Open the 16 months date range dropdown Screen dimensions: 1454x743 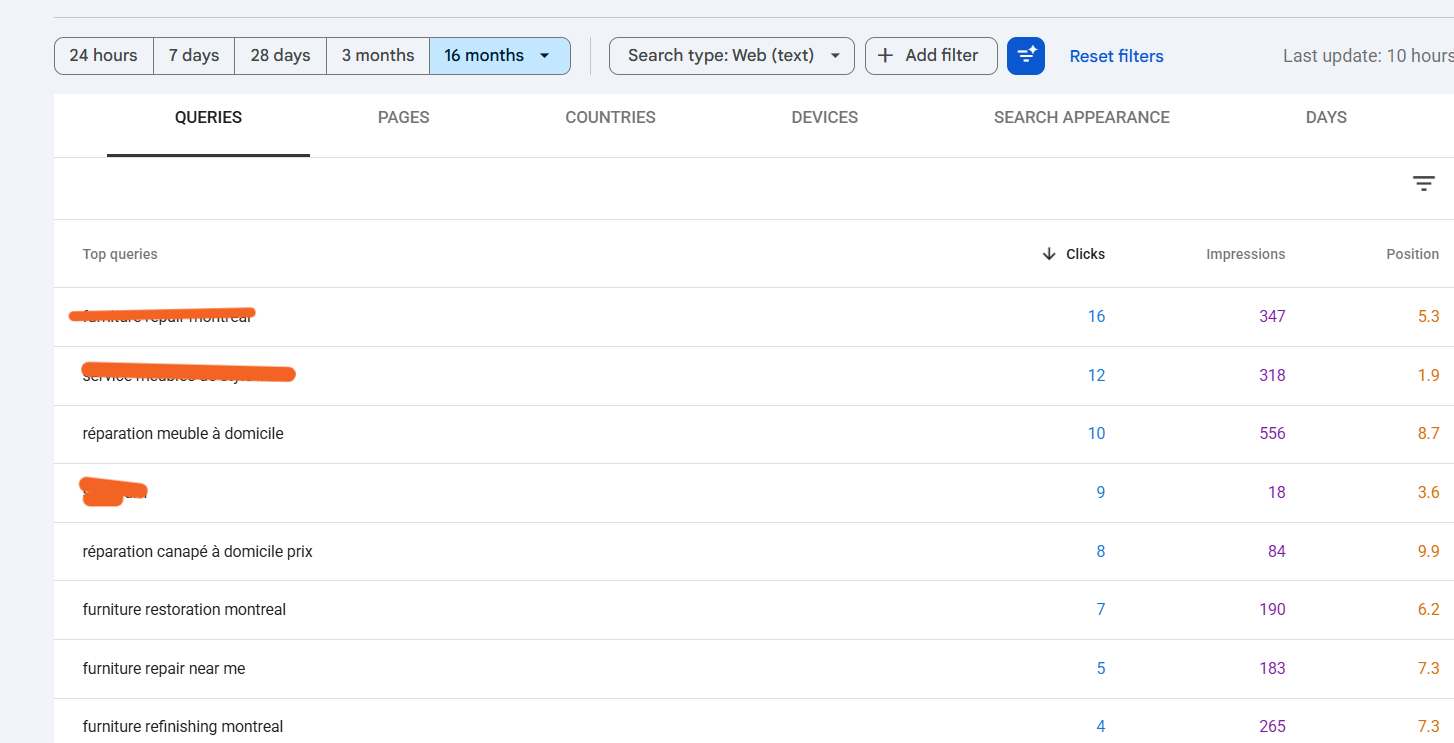pyautogui.click(x=500, y=56)
